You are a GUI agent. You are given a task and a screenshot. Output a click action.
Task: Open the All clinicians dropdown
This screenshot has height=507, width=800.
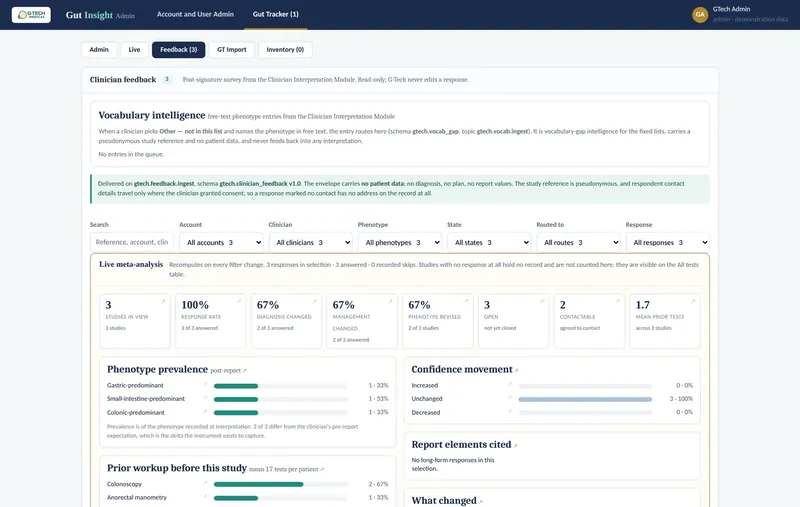point(311,242)
